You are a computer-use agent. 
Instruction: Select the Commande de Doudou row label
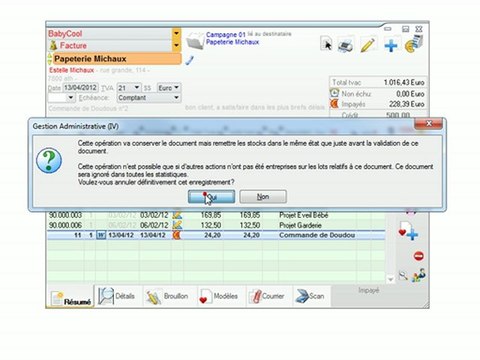pyautogui.click(x=317, y=235)
